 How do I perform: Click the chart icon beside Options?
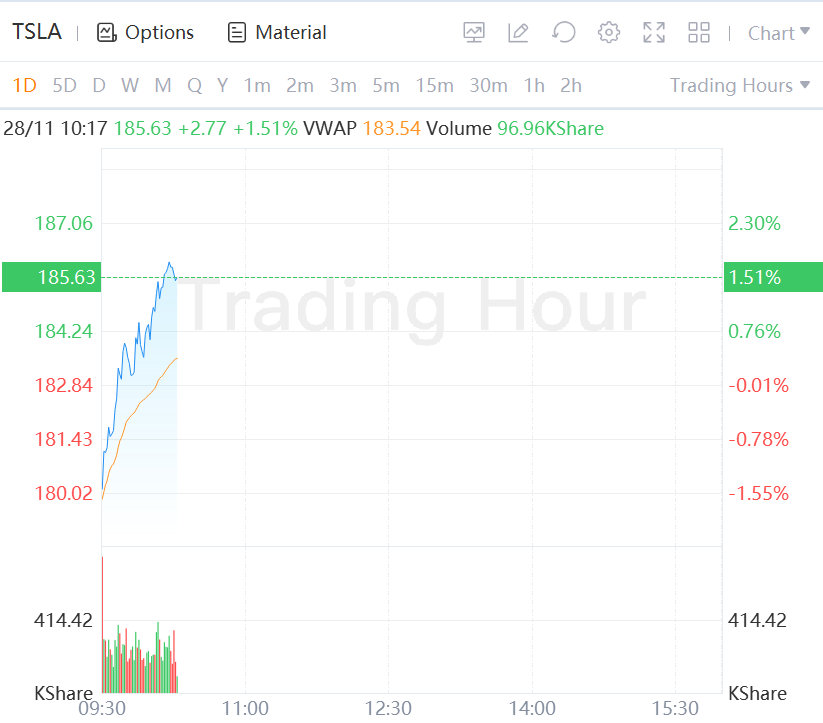[107, 33]
